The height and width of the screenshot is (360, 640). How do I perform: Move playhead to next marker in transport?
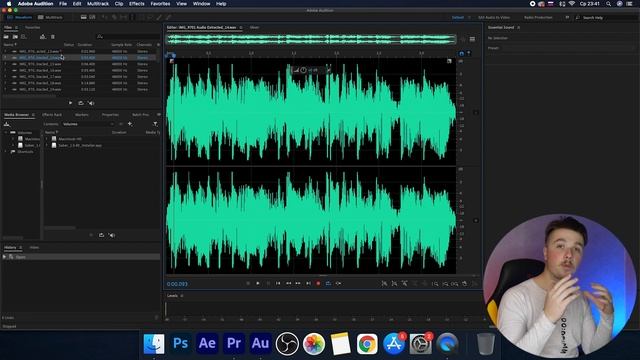point(309,283)
